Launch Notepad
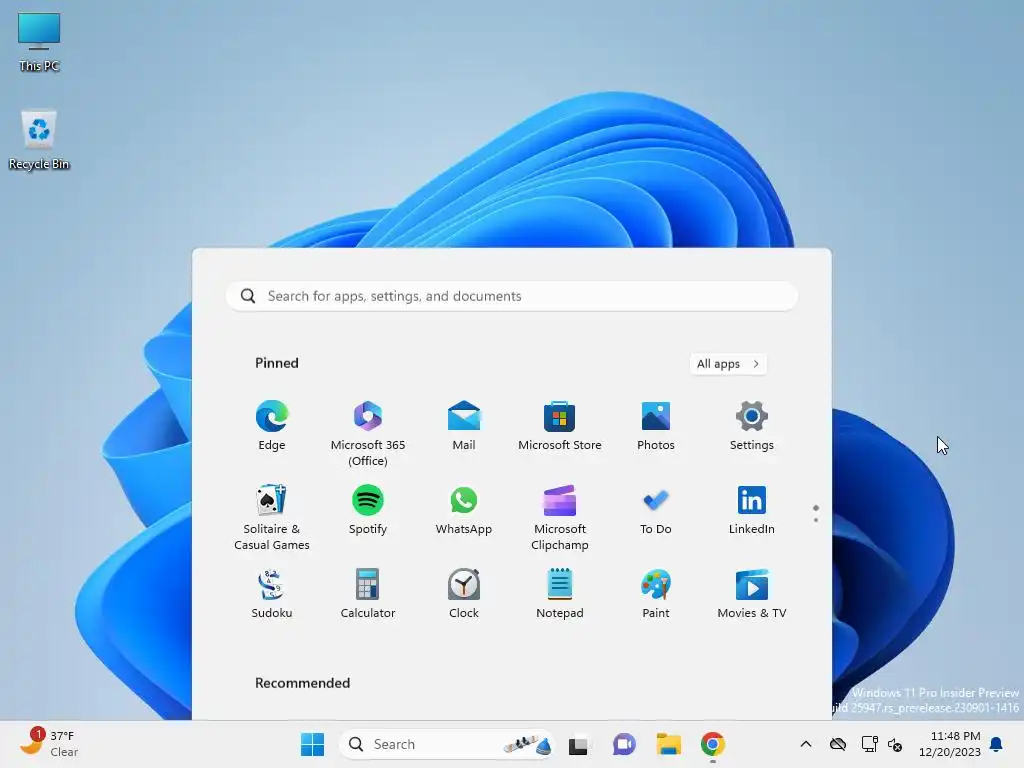This screenshot has width=1024, height=768. (x=560, y=594)
